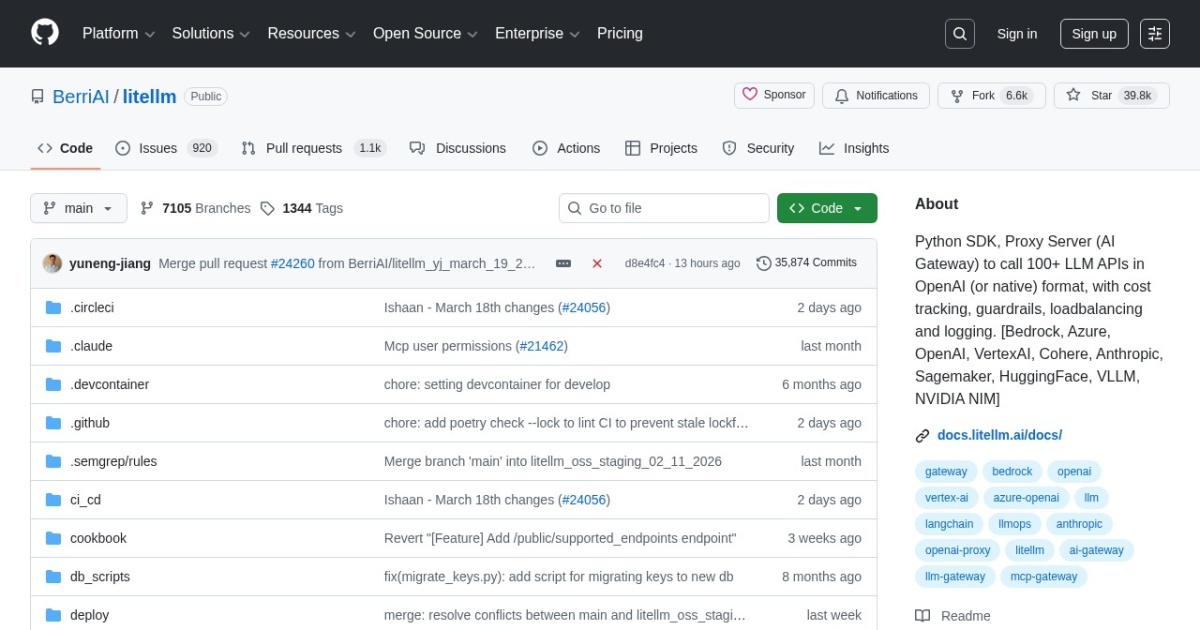Click the Go to file search field
The height and width of the screenshot is (630, 1200).
664,208
